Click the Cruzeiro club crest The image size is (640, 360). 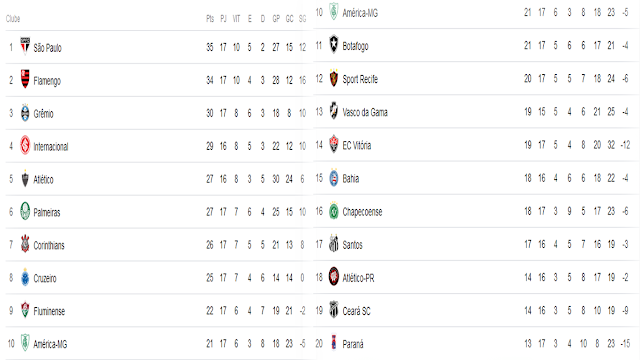click(25, 277)
